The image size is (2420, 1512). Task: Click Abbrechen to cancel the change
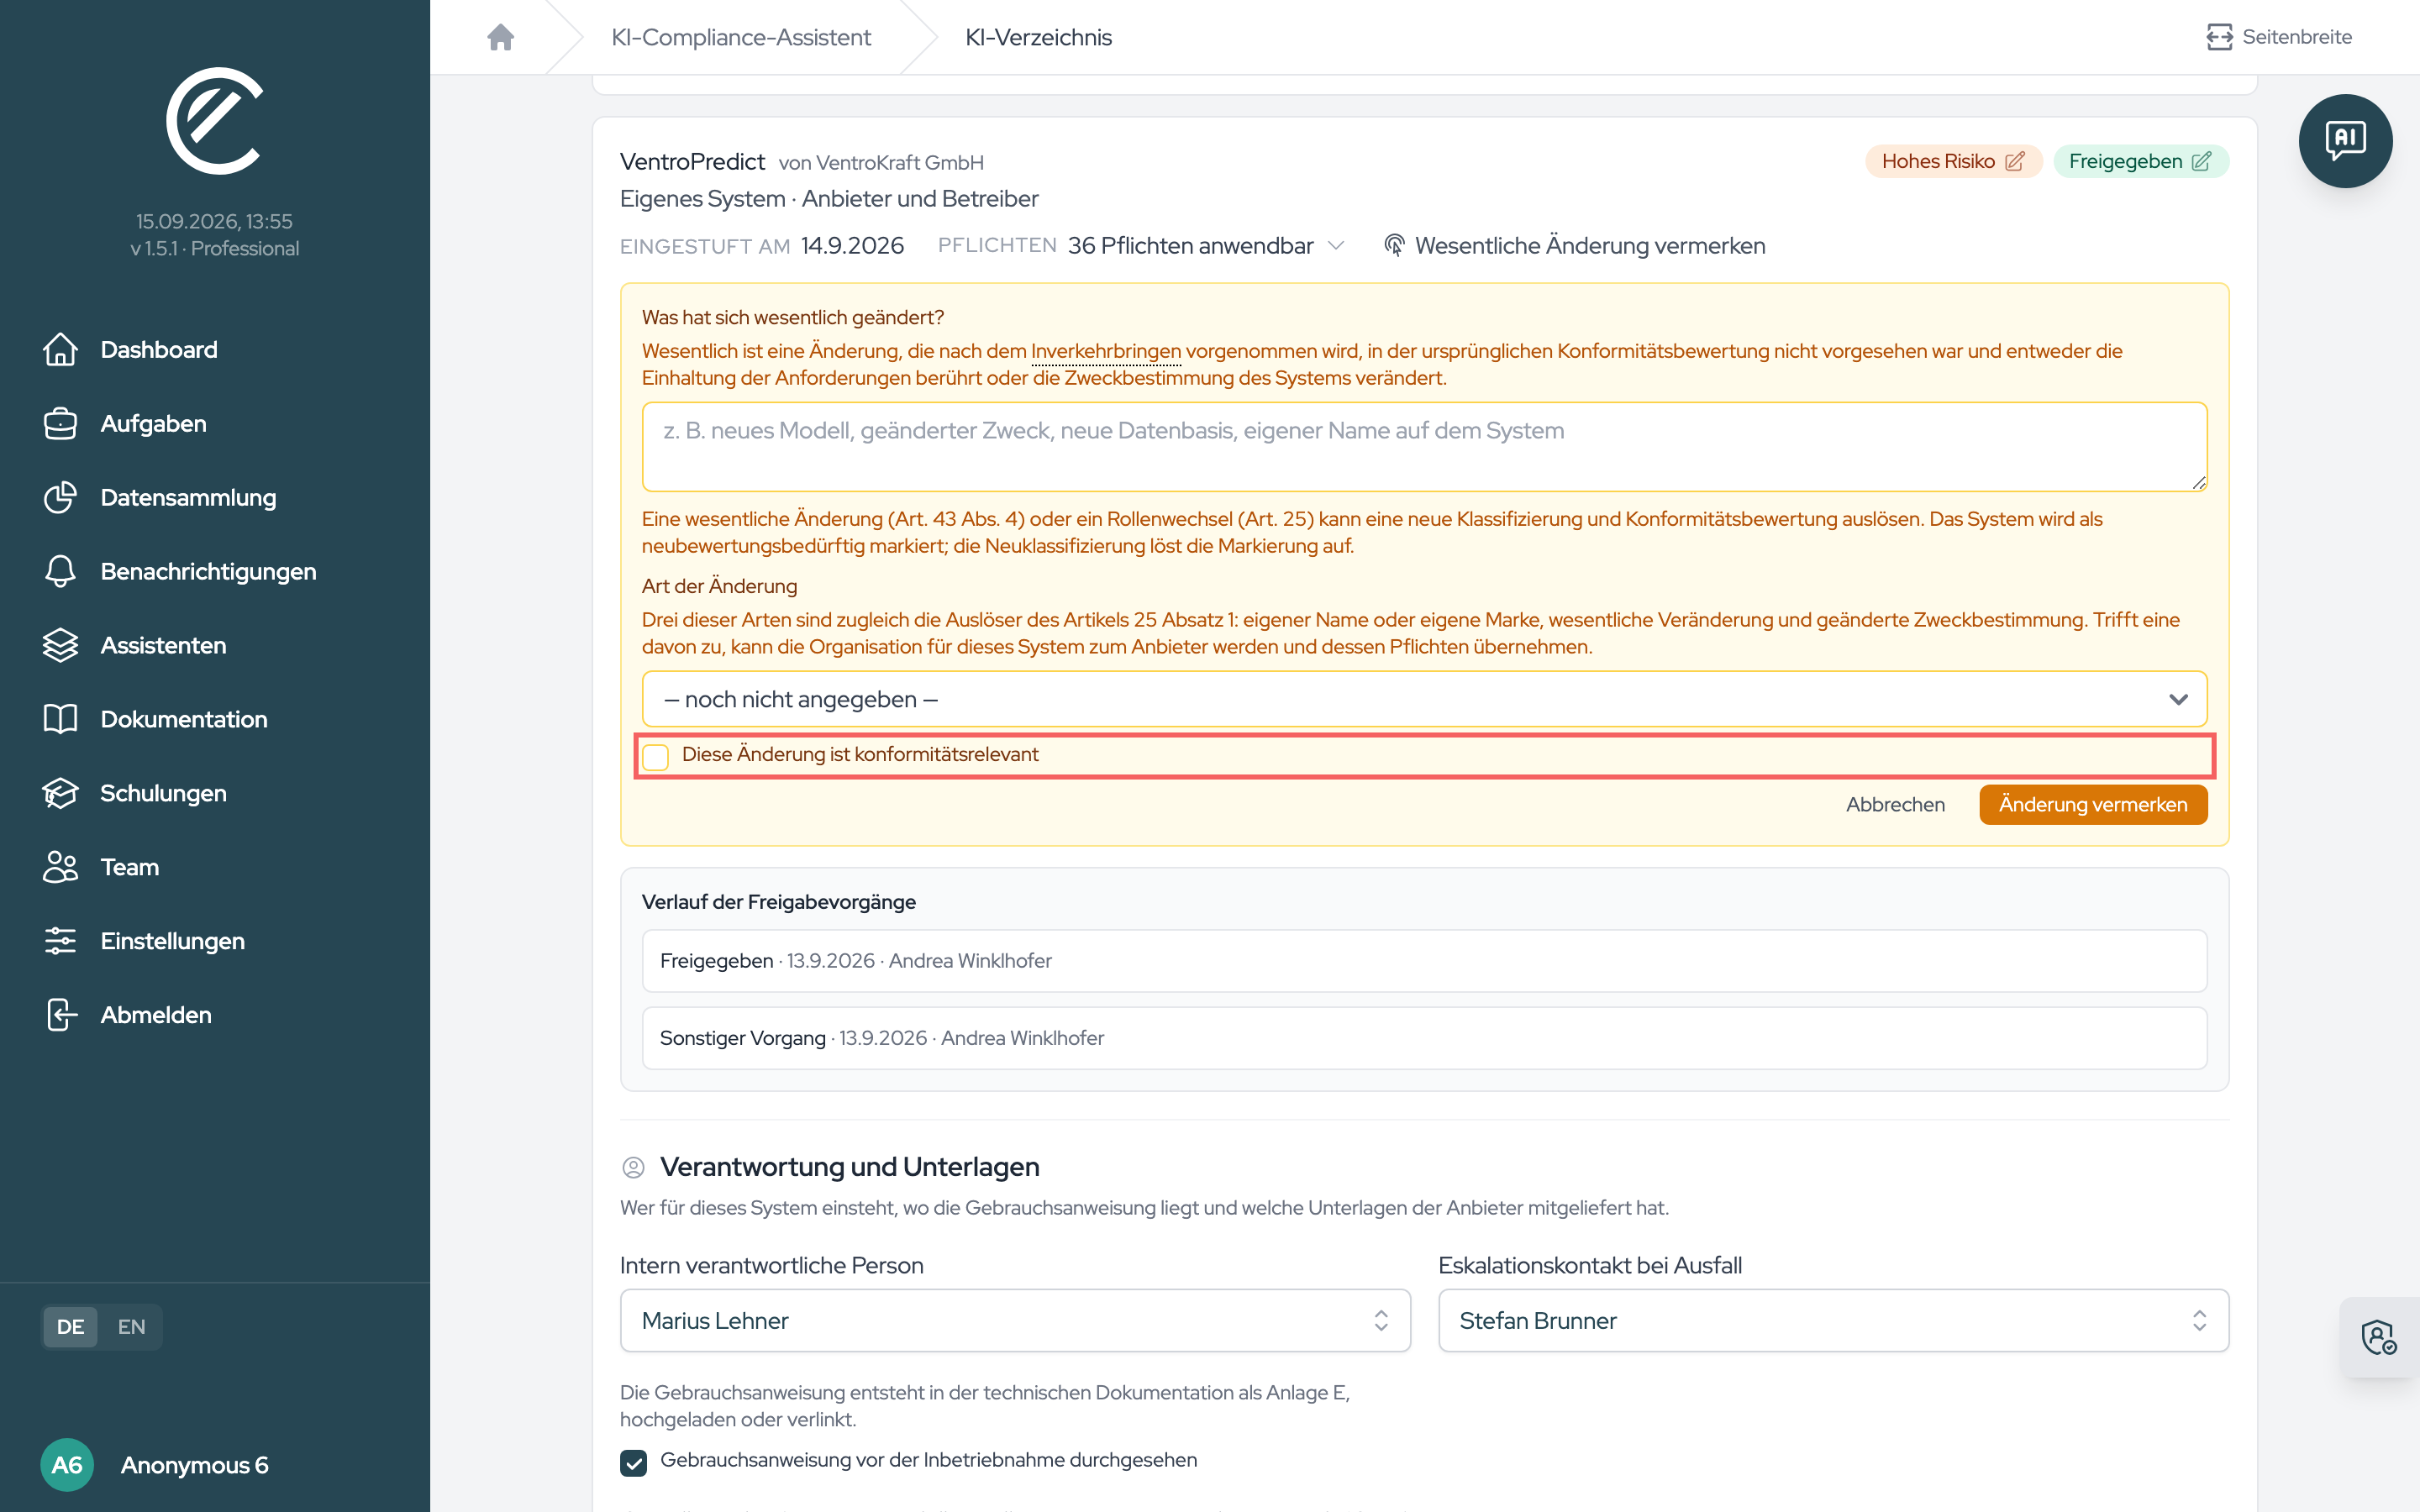tap(1895, 804)
